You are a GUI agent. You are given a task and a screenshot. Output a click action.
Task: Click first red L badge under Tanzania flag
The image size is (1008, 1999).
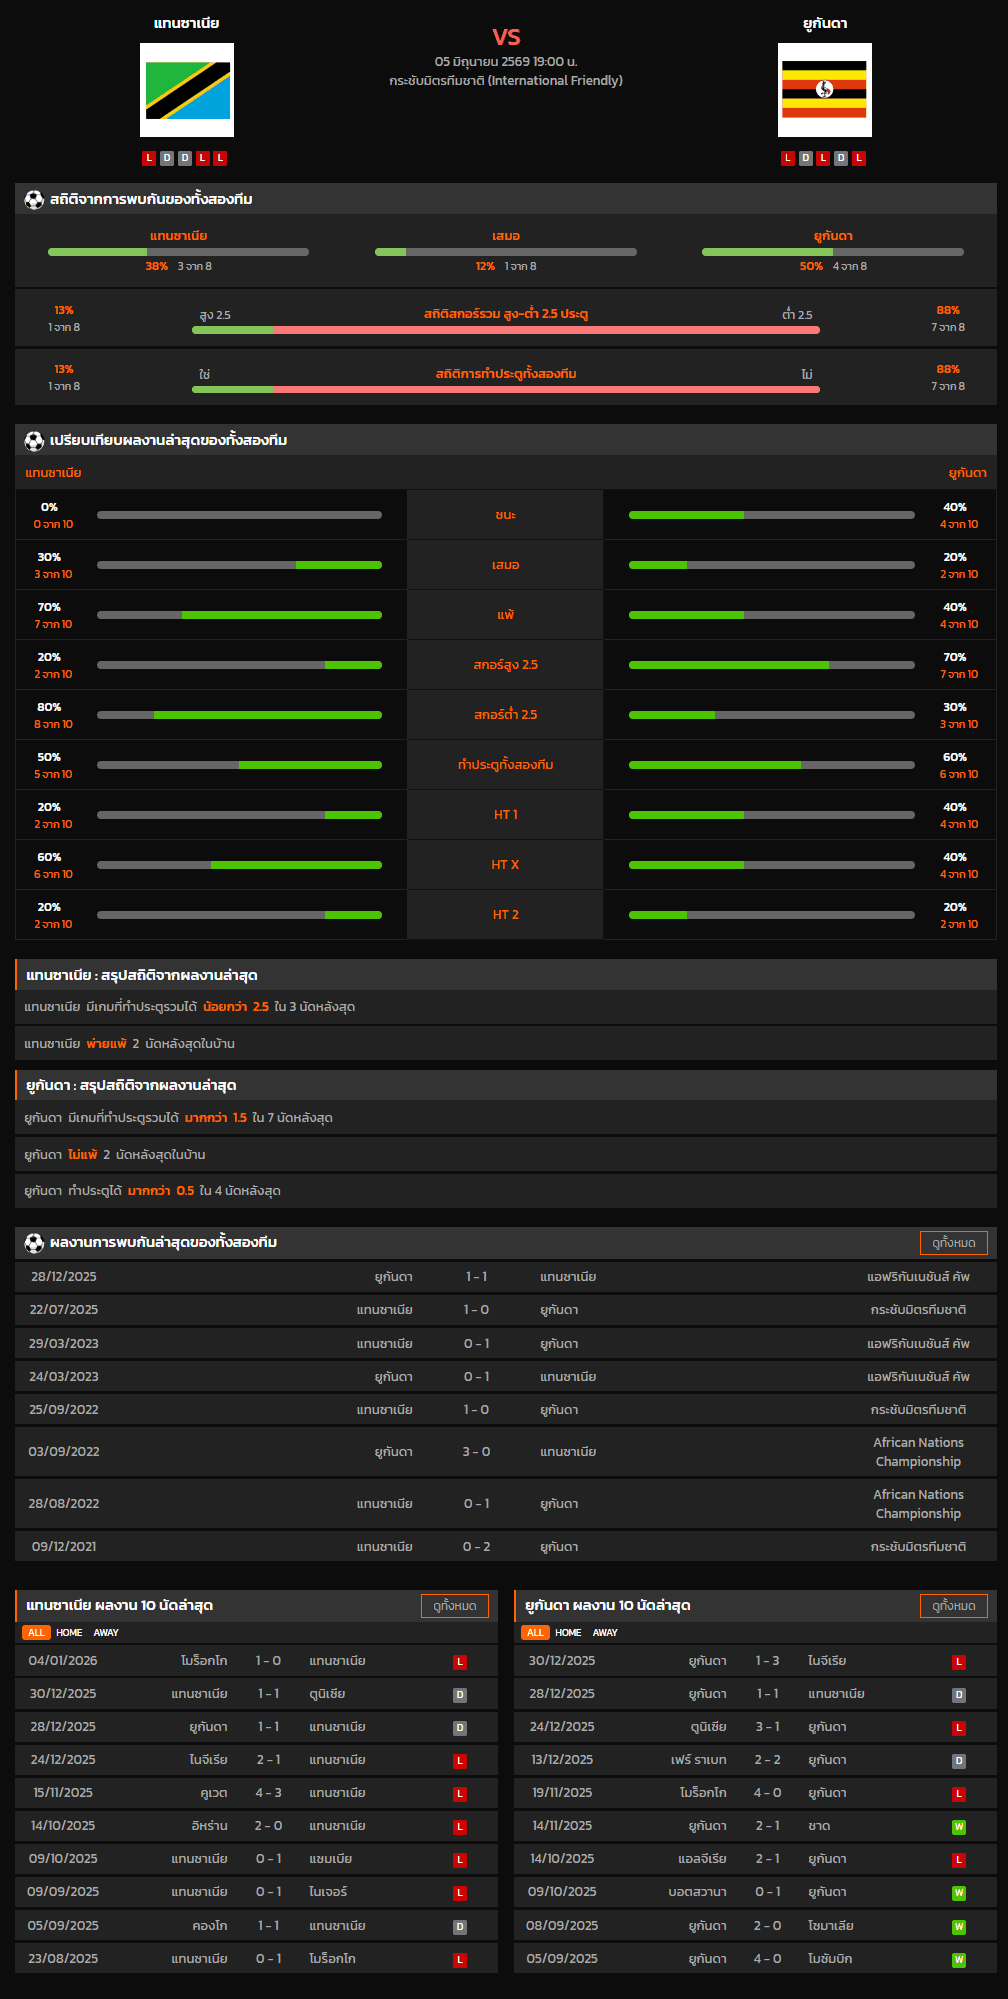pyautogui.click(x=149, y=158)
